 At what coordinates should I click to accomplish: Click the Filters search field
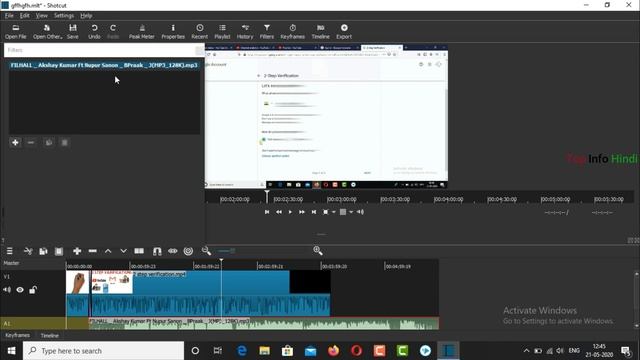click(100, 50)
